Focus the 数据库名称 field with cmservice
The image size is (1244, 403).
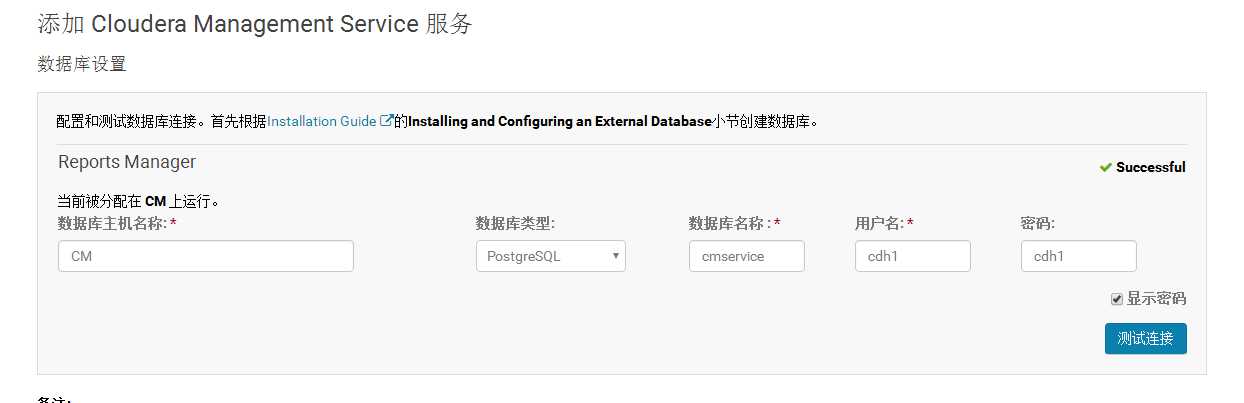pos(747,256)
